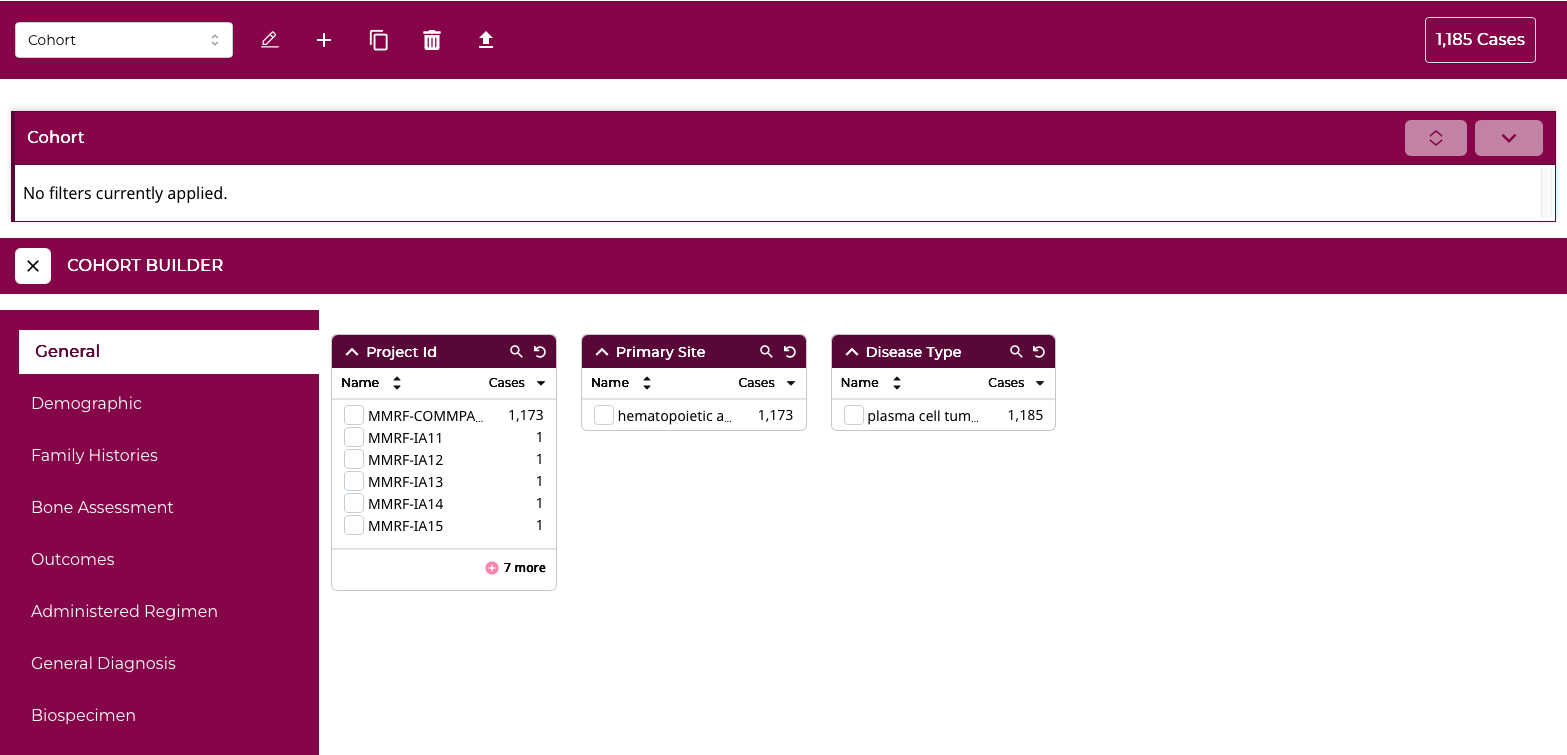The height and width of the screenshot is (755, 1567).
Task: Reset the Primary Site facet selections
Action: 790,352
